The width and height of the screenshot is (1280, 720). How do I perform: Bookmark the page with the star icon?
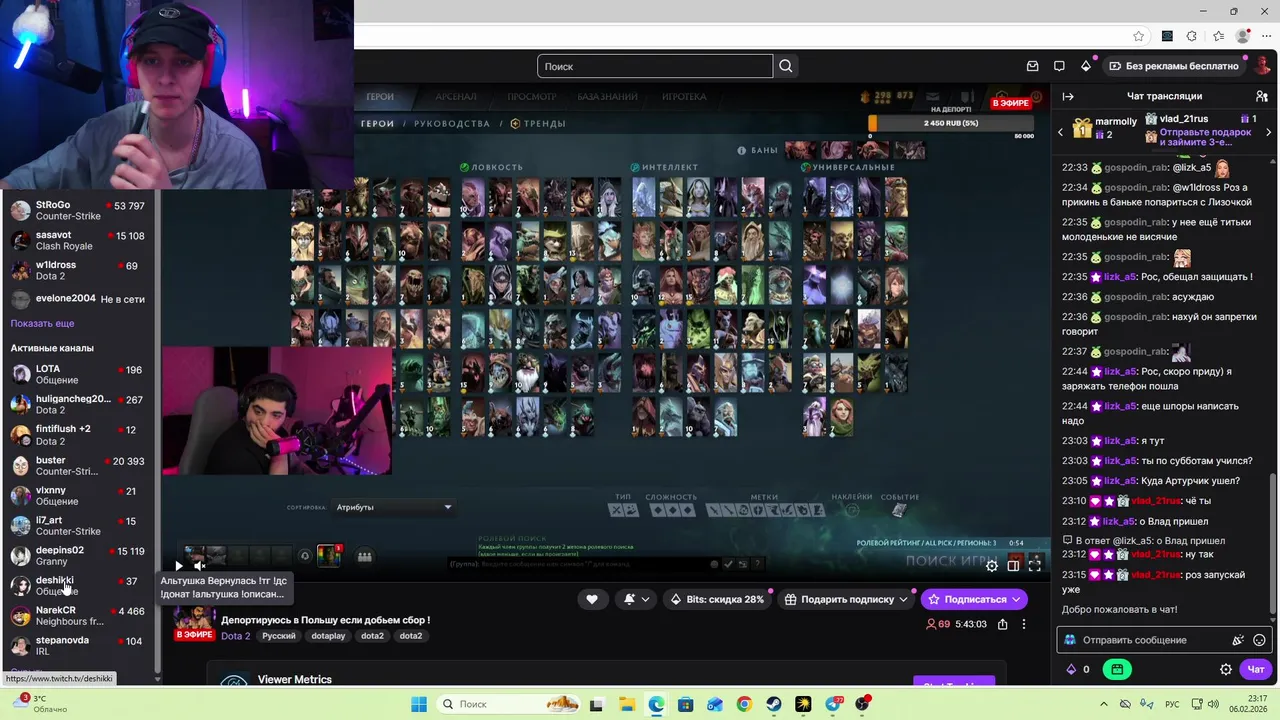(1138, 36)
